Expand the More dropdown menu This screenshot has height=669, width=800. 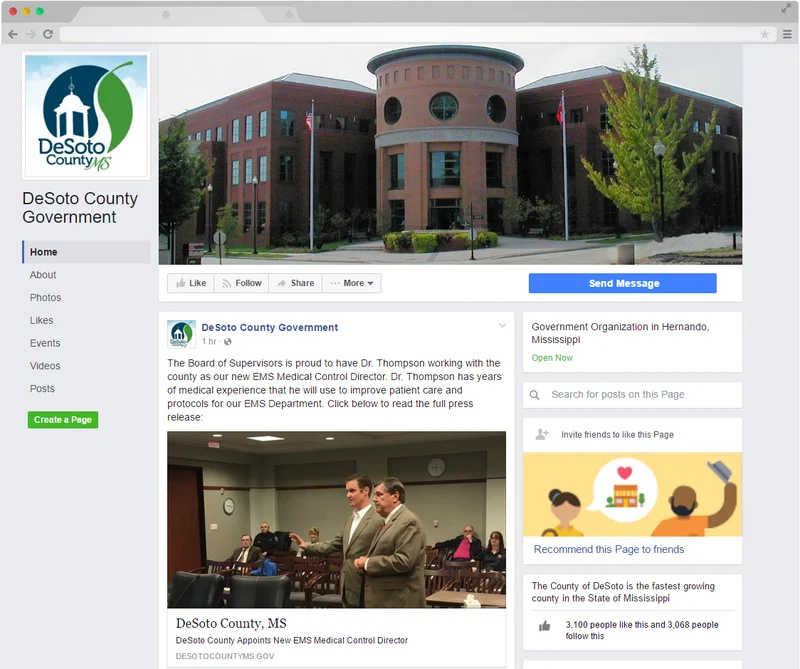[x=352, y=283]
